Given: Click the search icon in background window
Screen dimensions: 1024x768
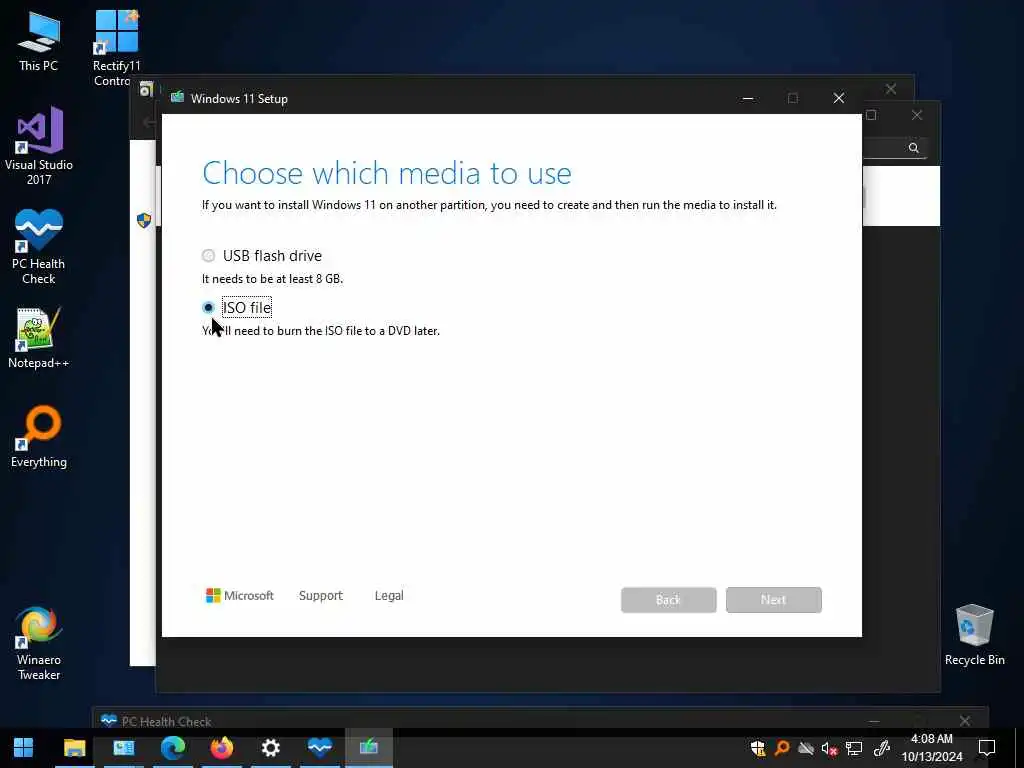Looking at the screenshot, I should (914, 148).
